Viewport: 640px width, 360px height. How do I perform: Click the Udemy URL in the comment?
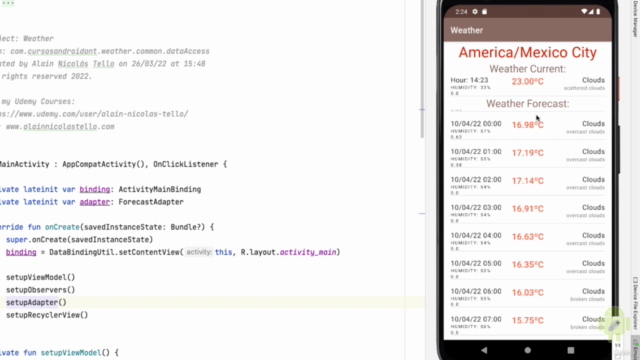[x=94, y=114]
